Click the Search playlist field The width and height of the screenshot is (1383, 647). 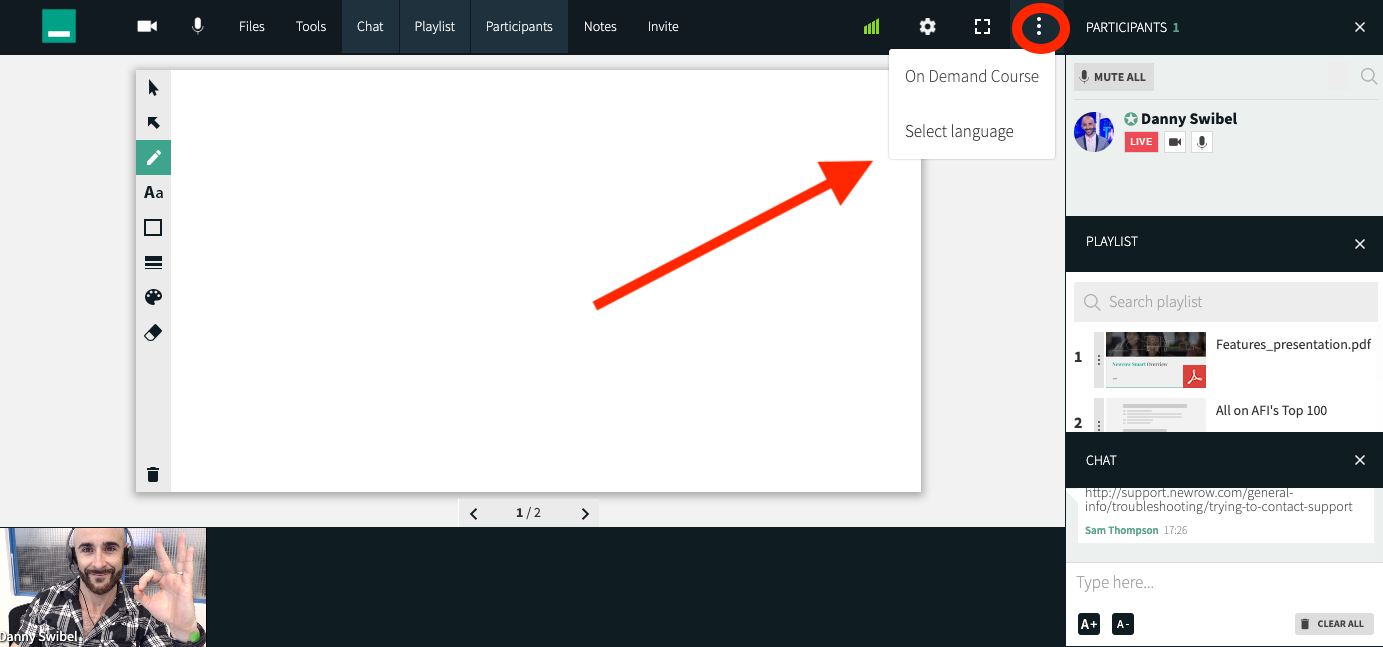coord(1226,301)
